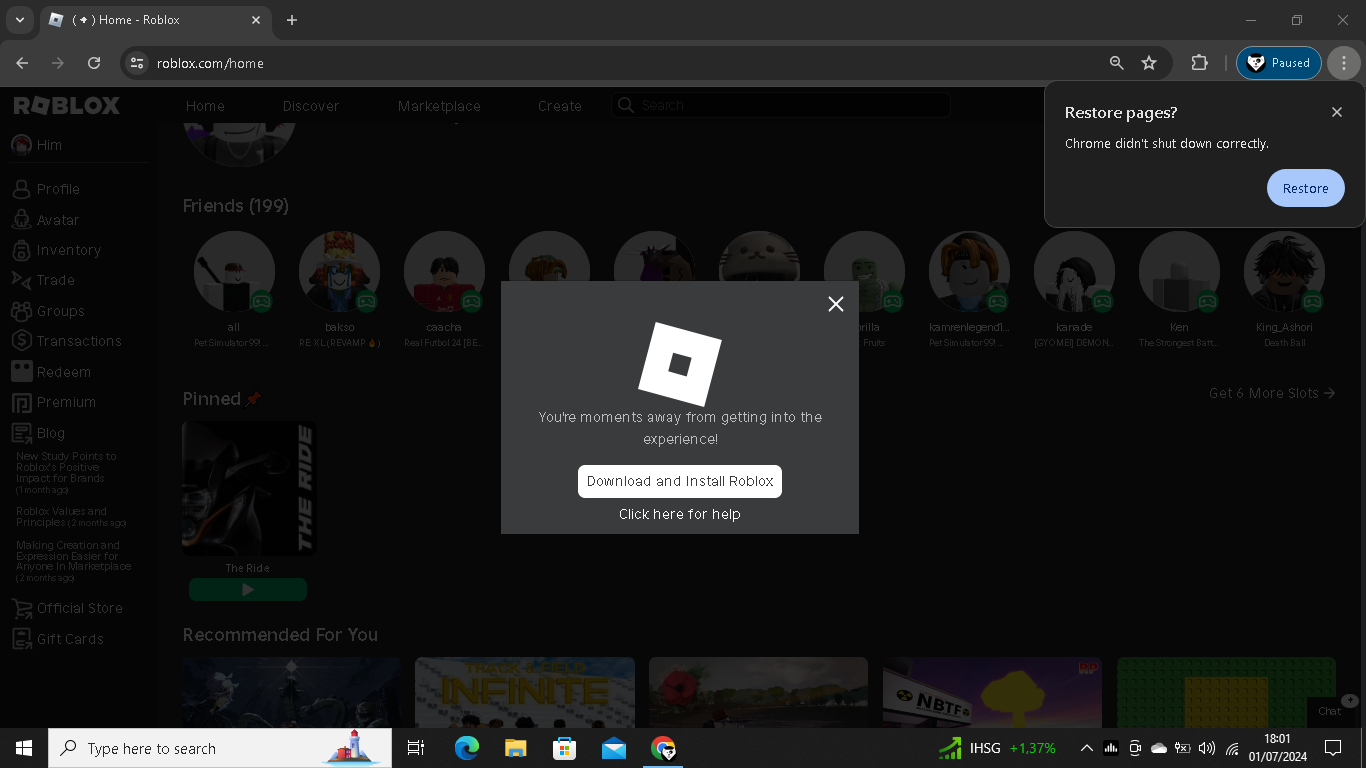The height and width of the screenshot is (768, 1366).
Task: Open the Friends (199) heading link
Action: coord(236,206)
